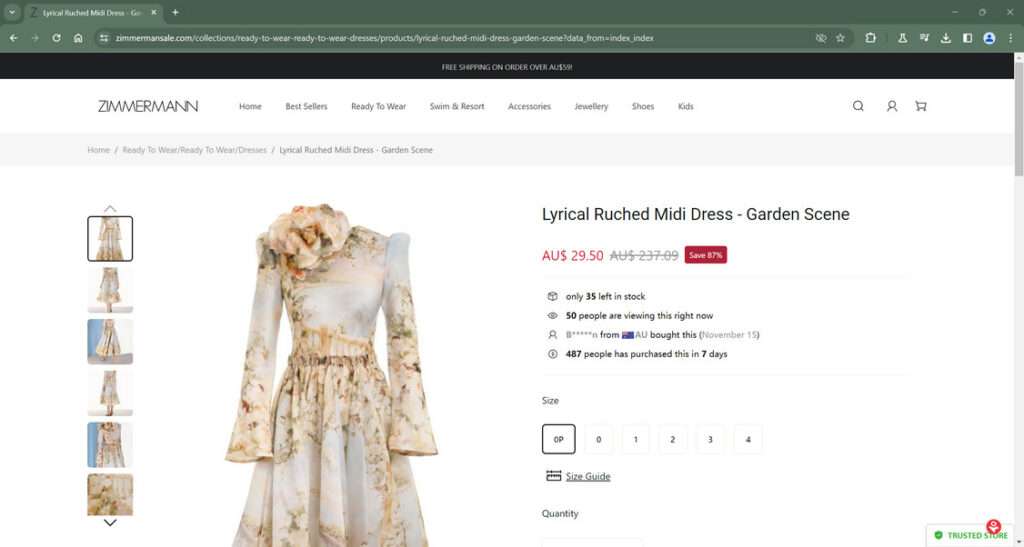Reload the page

pyautogui.click(x=56, y=38)
